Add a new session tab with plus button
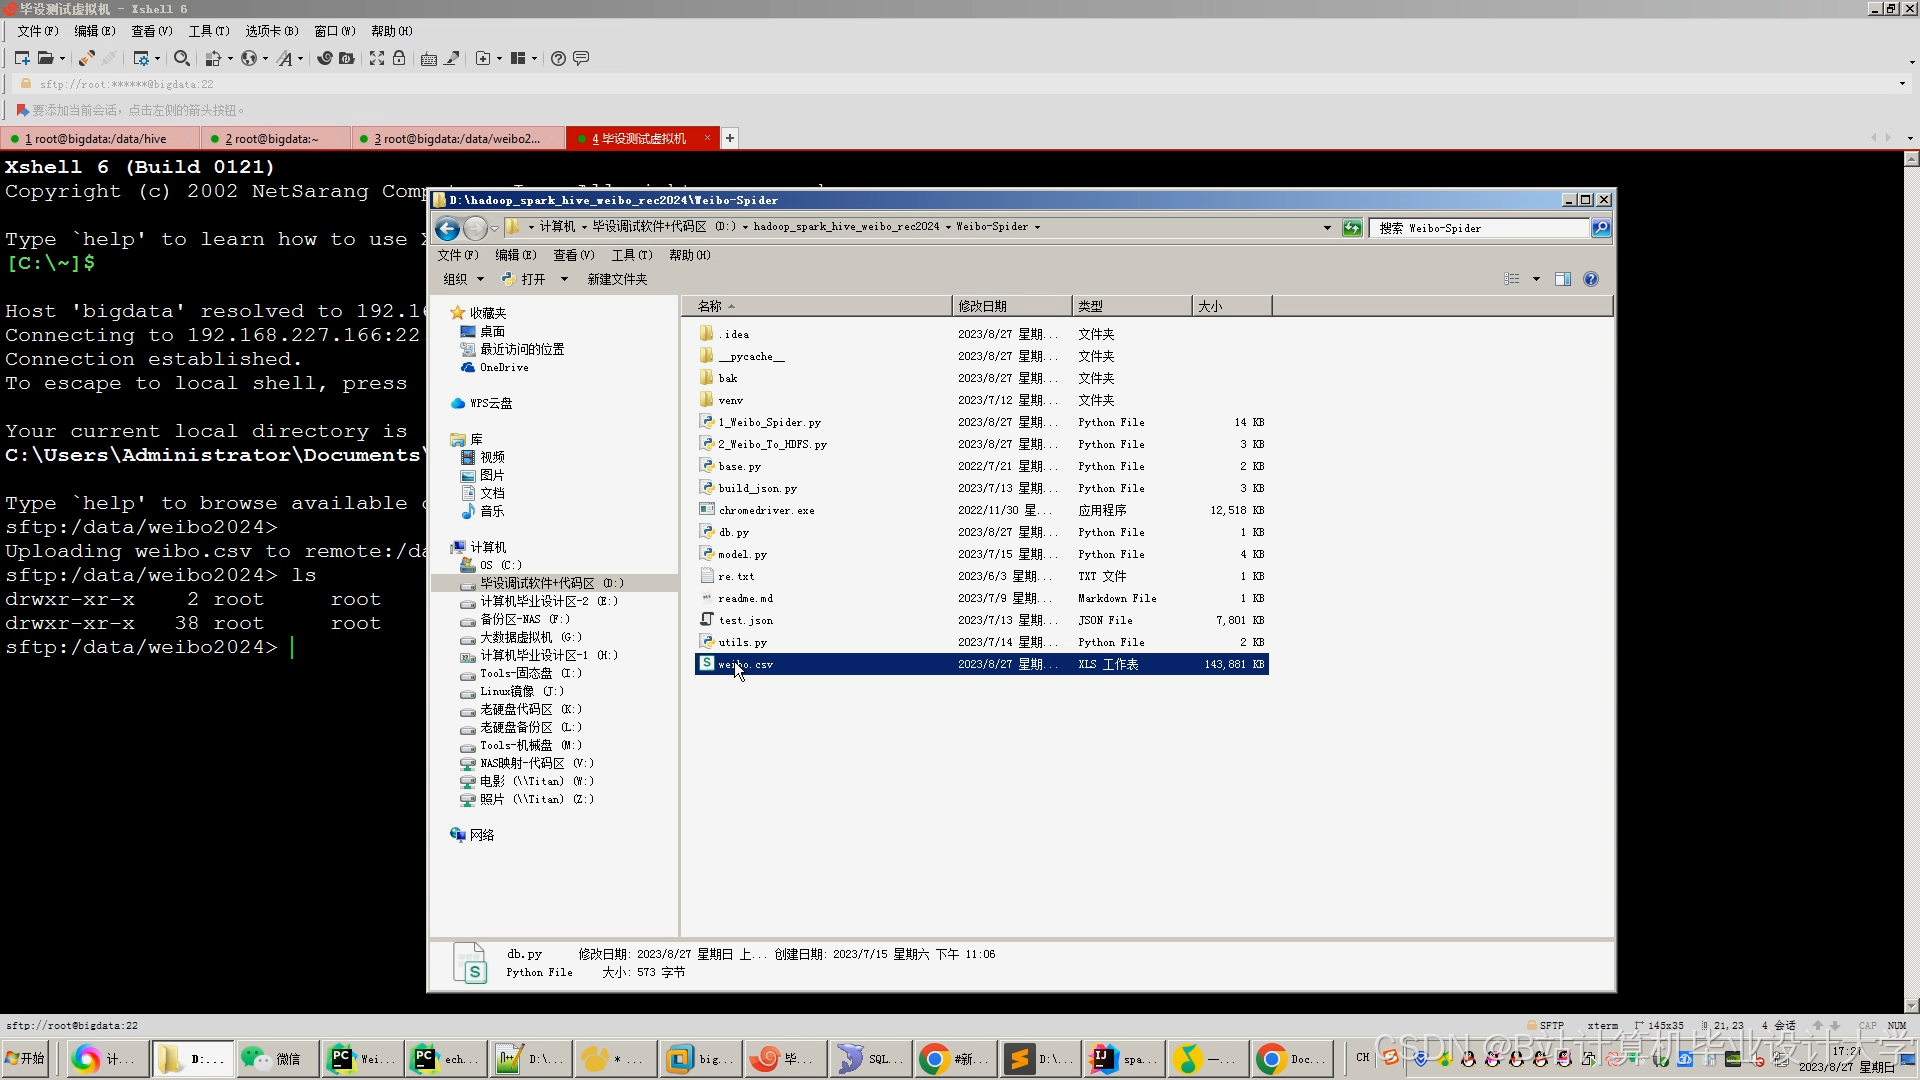 pos(730,138)
